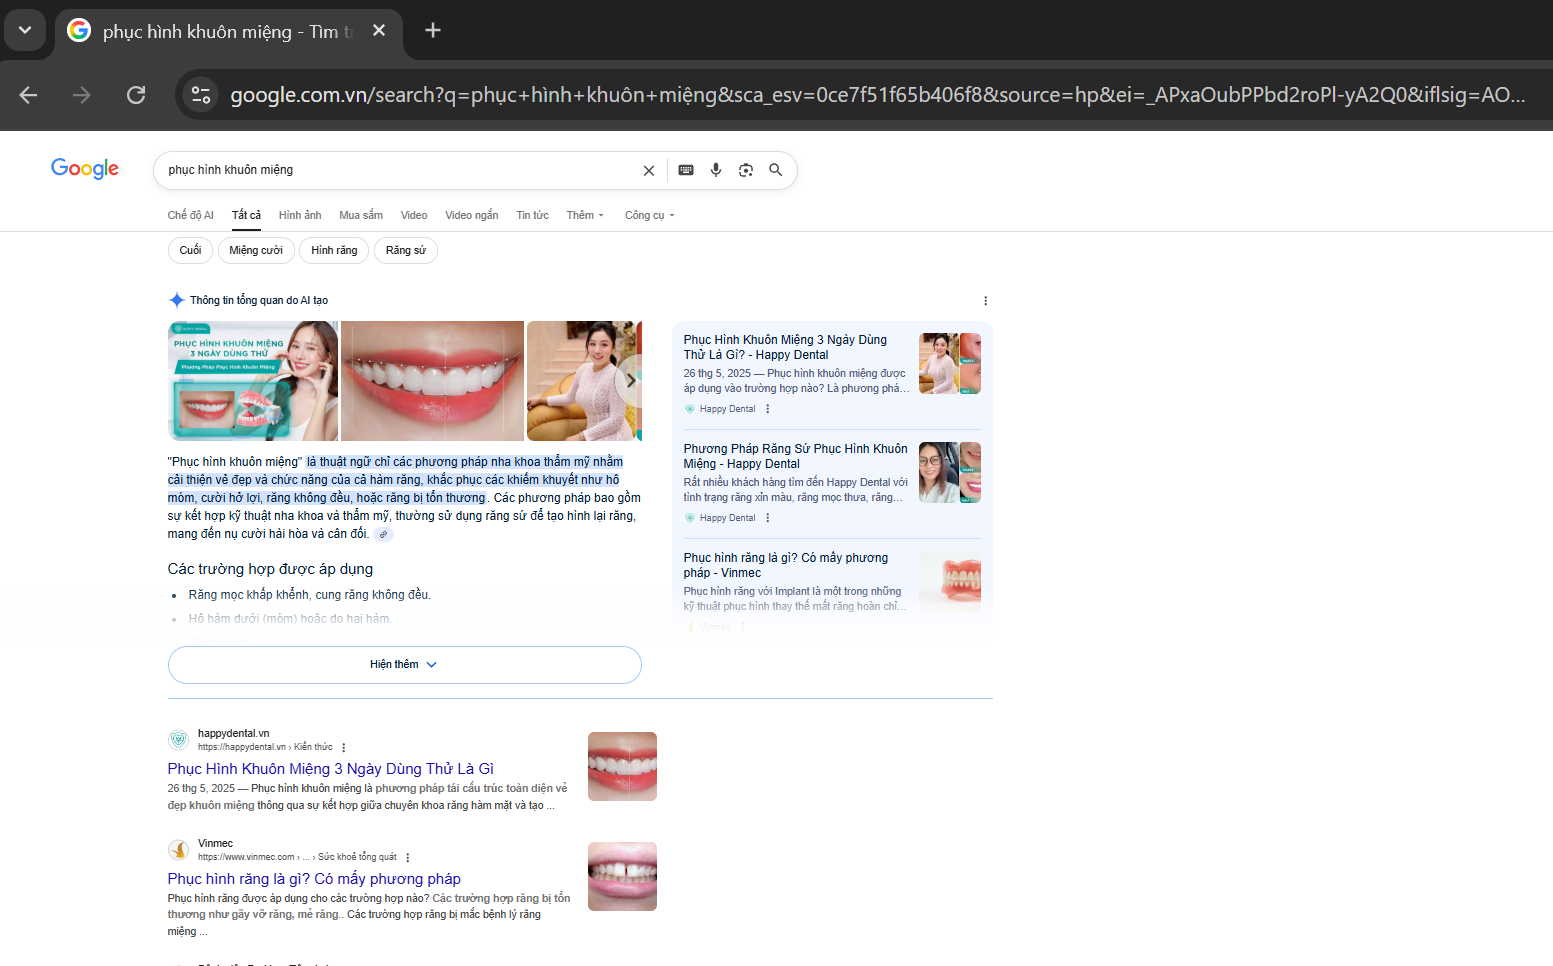Go back to previous page
Screen dimensions: 1553x966
(28, 95)
